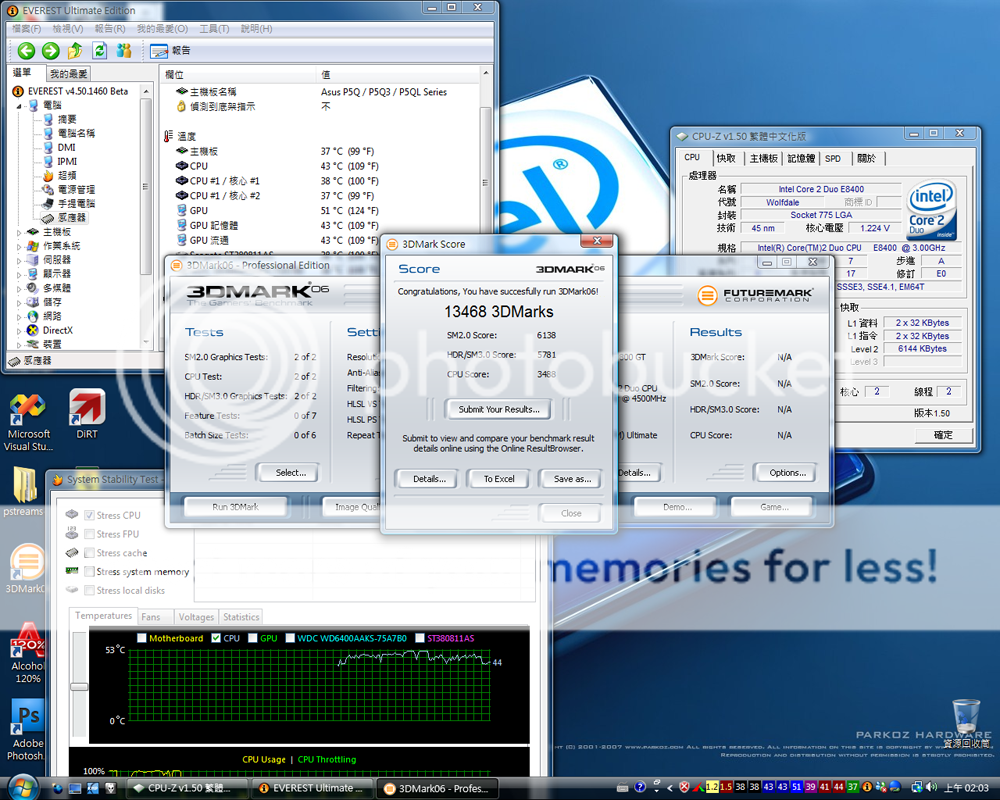Switch to the 快取 tab in CPU-Z
Image resolution: width=1000 pixels, height=800 pixels.
tap(726, 158)
